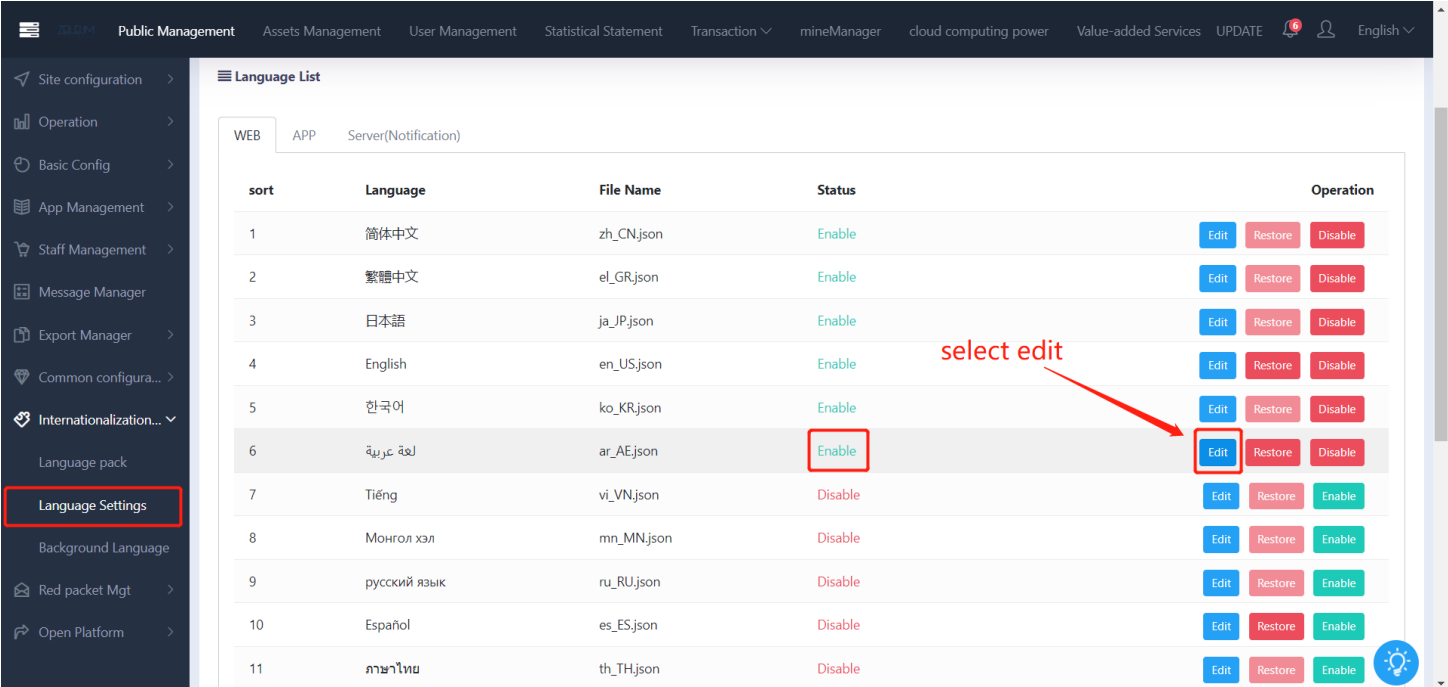
Task: Click the Español language cell
Action: click(388, 625)
